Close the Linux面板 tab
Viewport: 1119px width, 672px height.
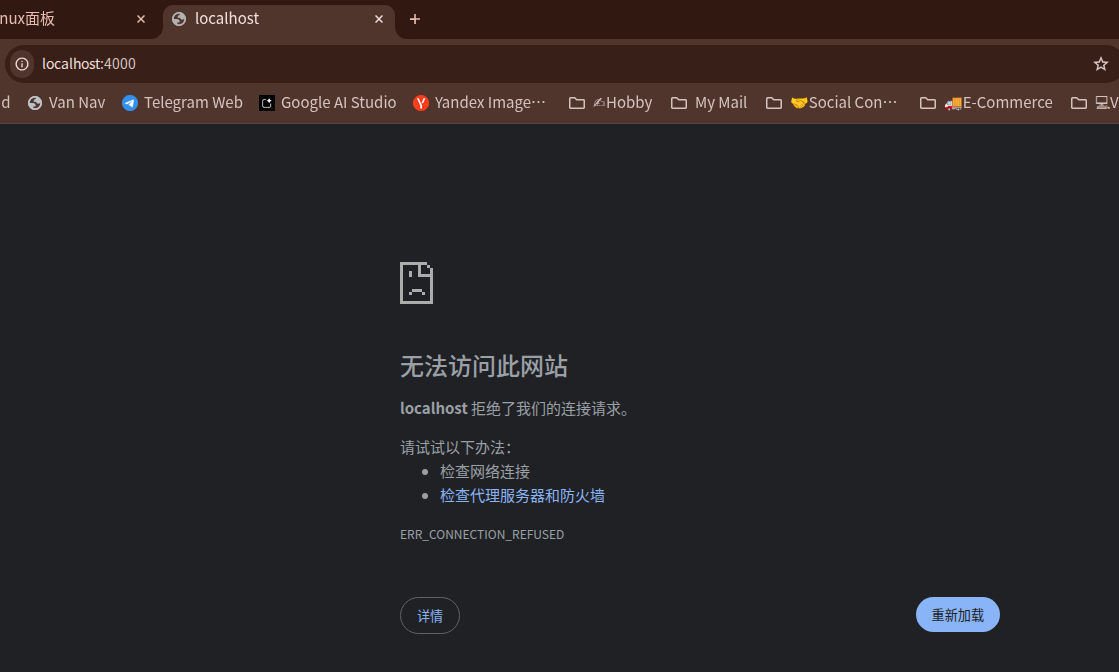[x=141, y=19]
